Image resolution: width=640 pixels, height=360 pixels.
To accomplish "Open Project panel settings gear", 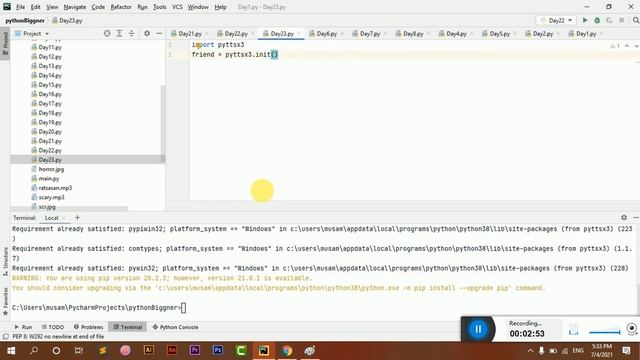I will point(147,33).
